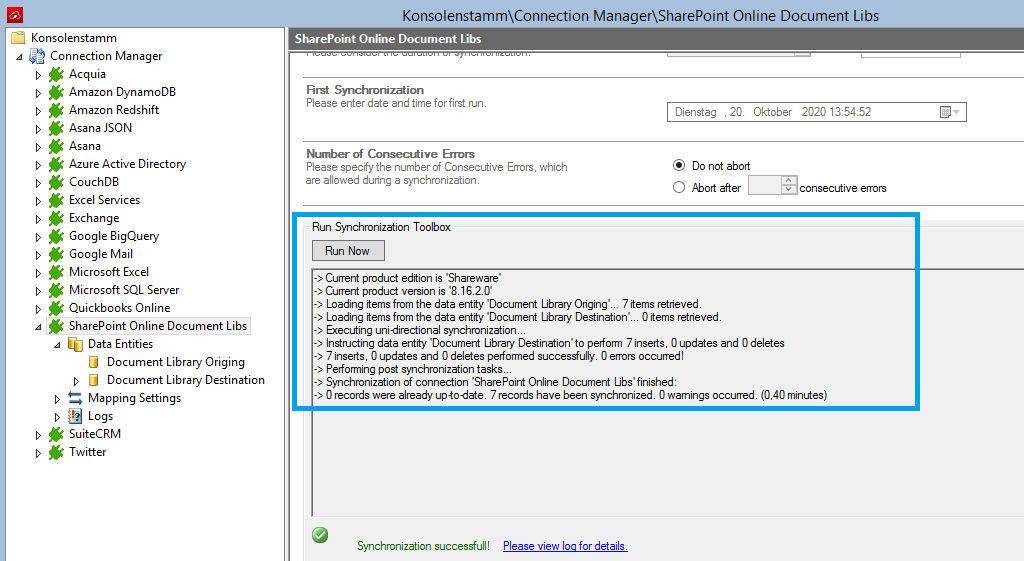Select Google BigQuery connection

coord(113,236)
